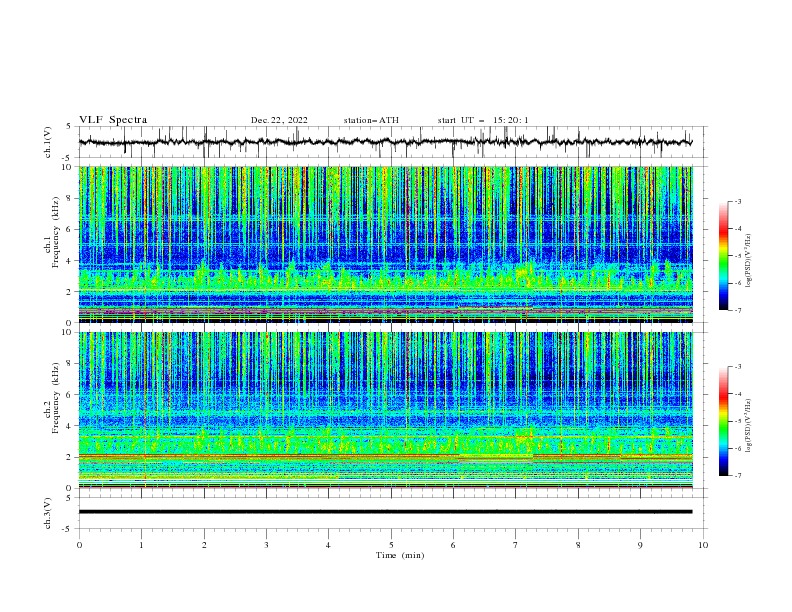Image resolution: width=792 pixels, height=612 pixels.
Task: Click time-axis tick label 6
Action: [x=453, y=545]
